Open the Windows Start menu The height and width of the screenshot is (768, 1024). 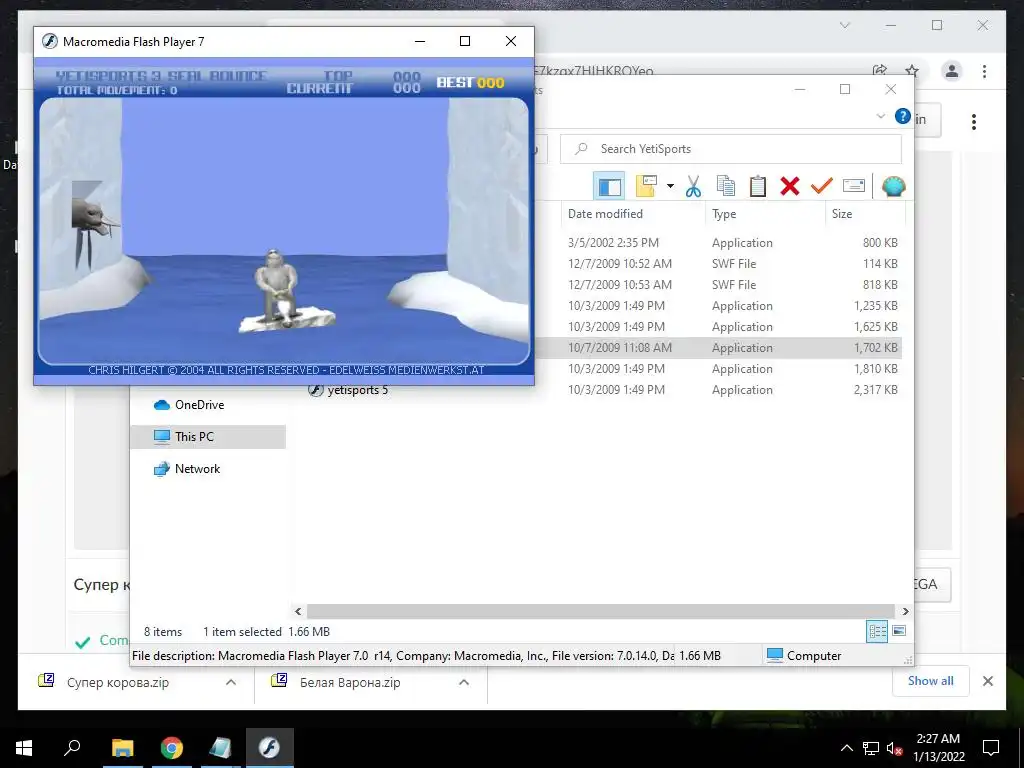pyautogui.click(x=24, y=748)
